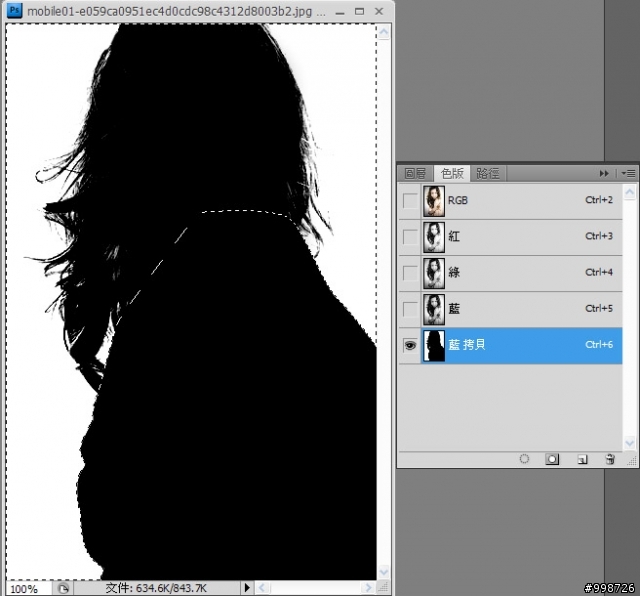640x596 pixels.
Task: Click the 藍 拷貝 channel name label
Action: [467, 345]
